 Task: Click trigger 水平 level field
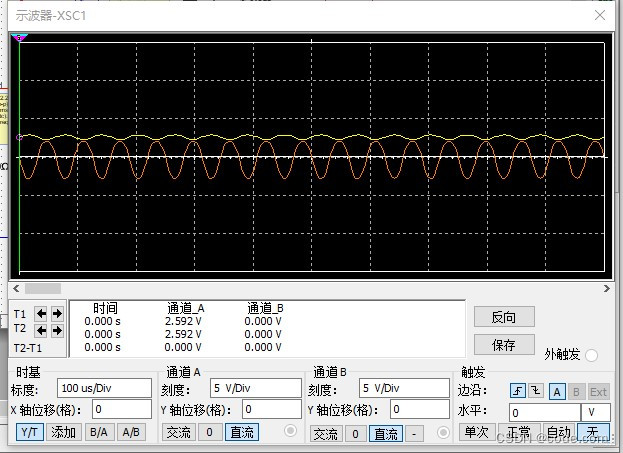[x=545, y=412]
